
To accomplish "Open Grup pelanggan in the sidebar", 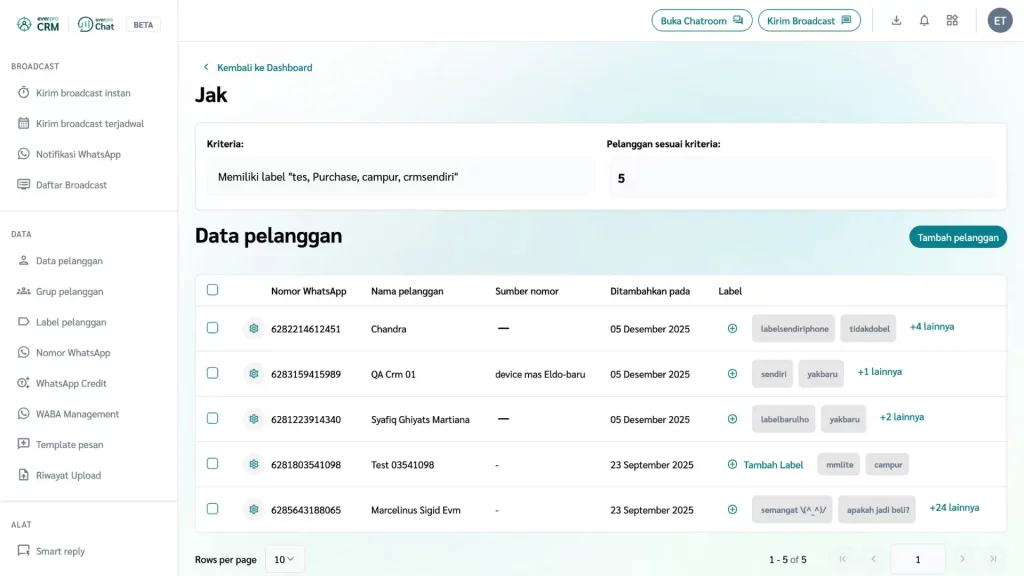I will coord(69,292).
